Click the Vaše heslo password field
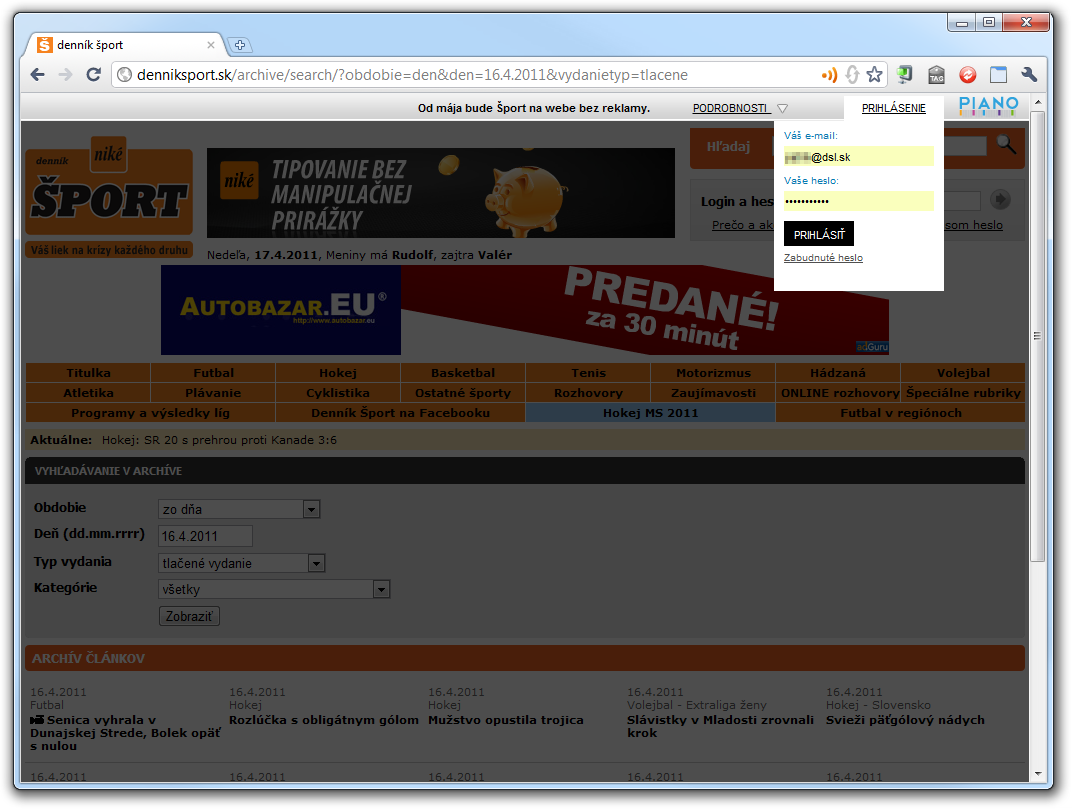Viewport: 1072px width, 809px height. (858, 201)
